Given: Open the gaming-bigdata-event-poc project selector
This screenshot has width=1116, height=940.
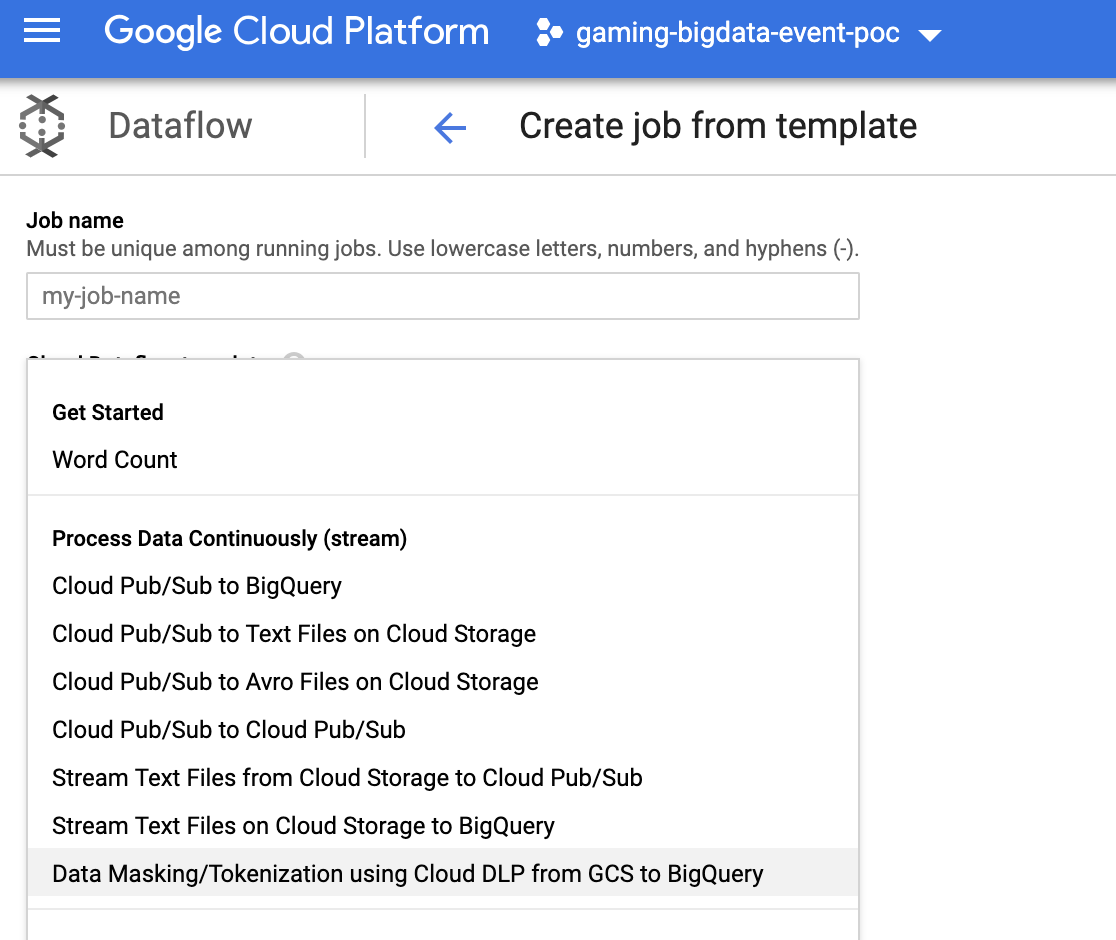Looking at the screenshot, I should (739, 33).
